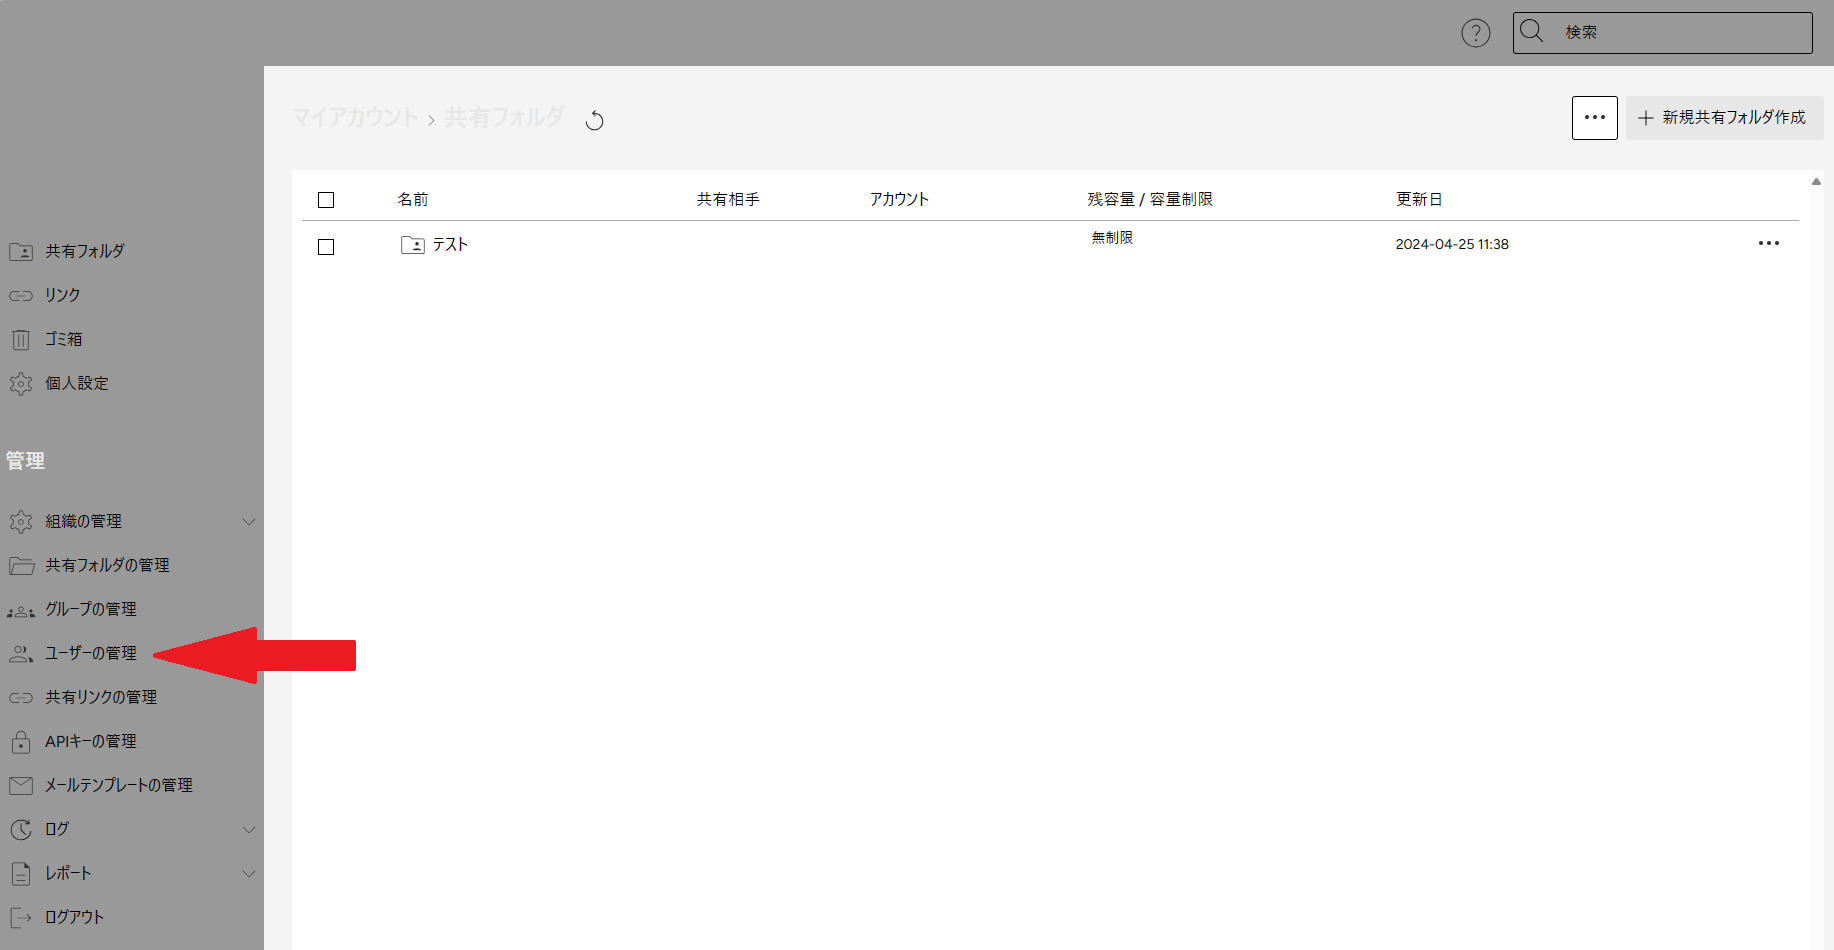Focus the 検索 search input field
Screen dimensions: 1834x950
pos(1662,33)
